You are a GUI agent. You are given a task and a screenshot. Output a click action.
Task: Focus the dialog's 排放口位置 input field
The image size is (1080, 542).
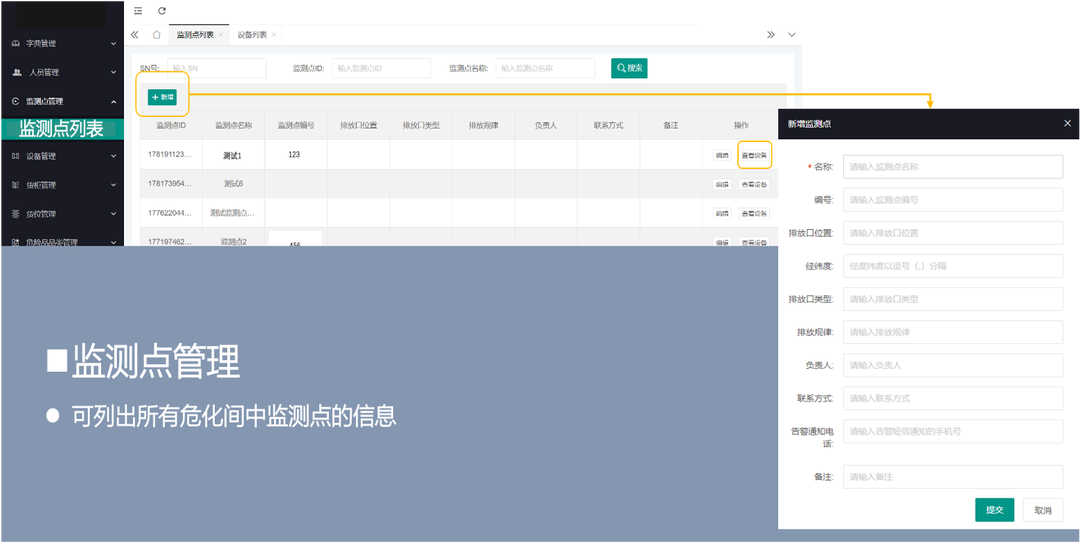953,233
